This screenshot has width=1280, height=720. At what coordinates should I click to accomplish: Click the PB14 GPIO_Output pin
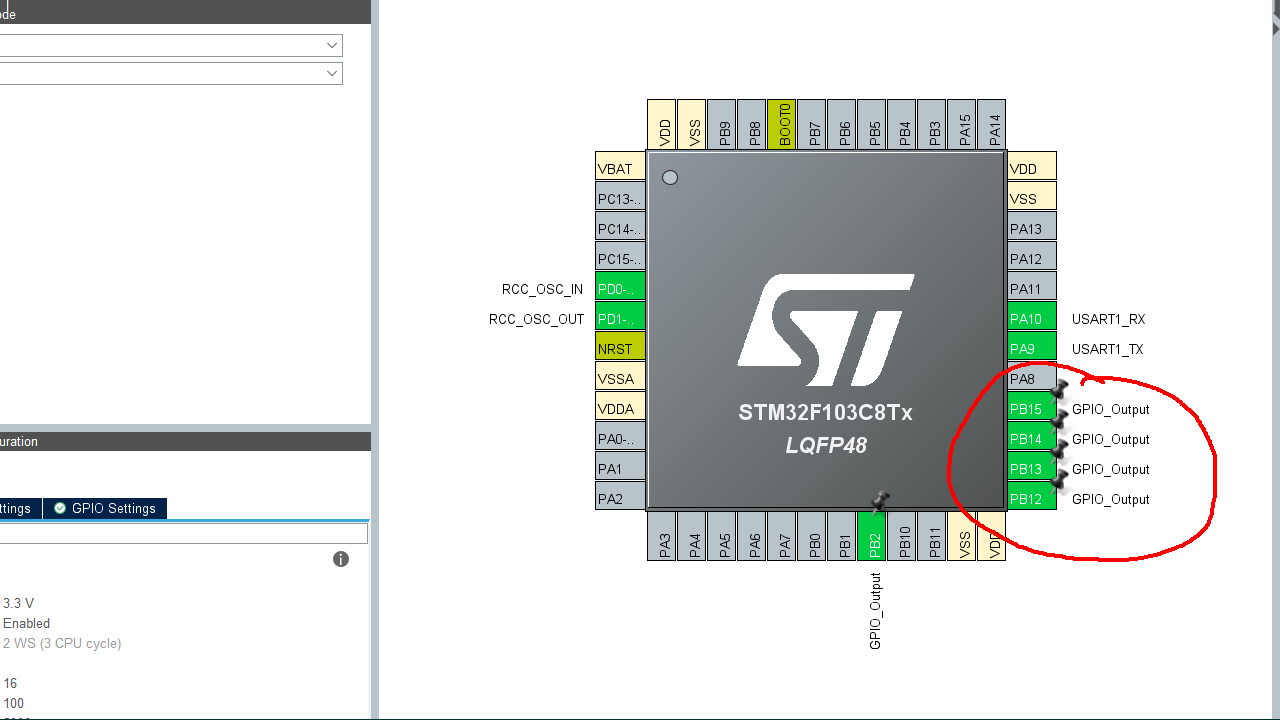point(1026,439)
